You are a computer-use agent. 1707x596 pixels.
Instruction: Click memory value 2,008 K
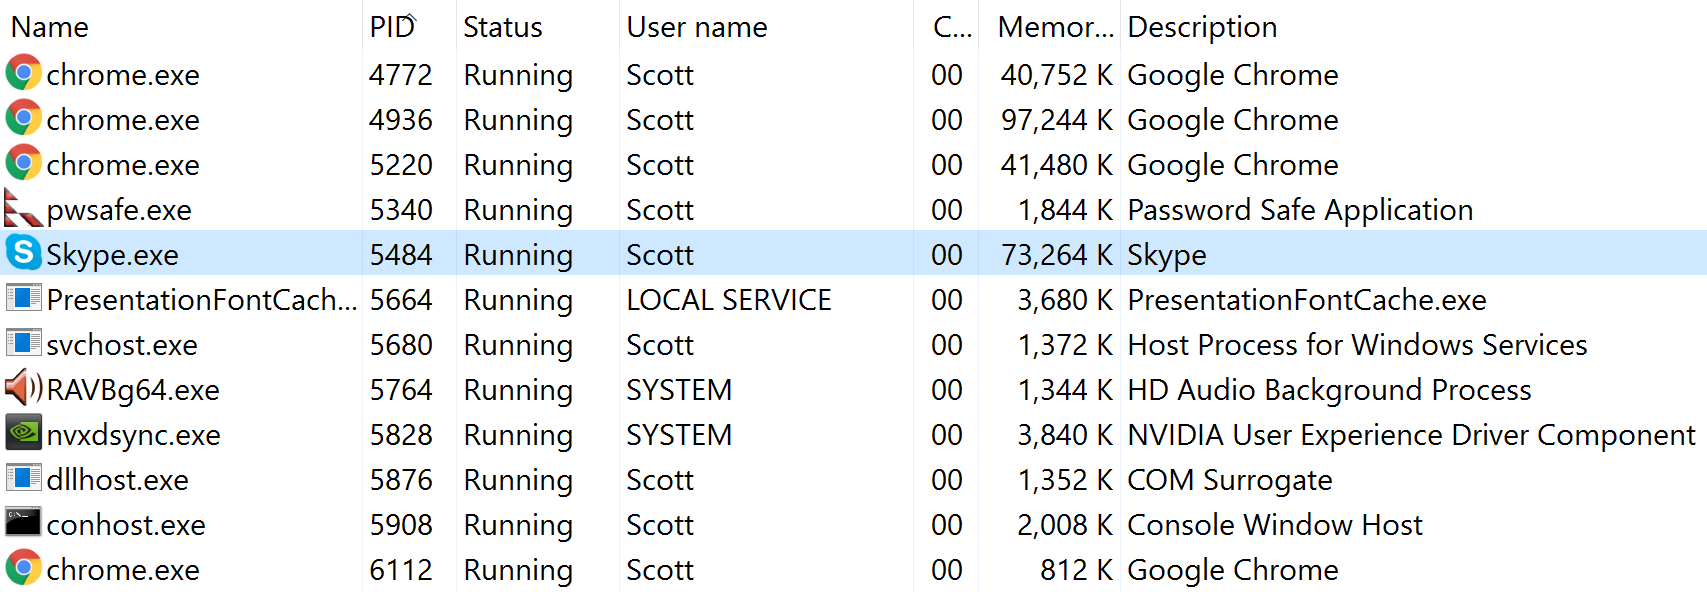[1065, 525]
